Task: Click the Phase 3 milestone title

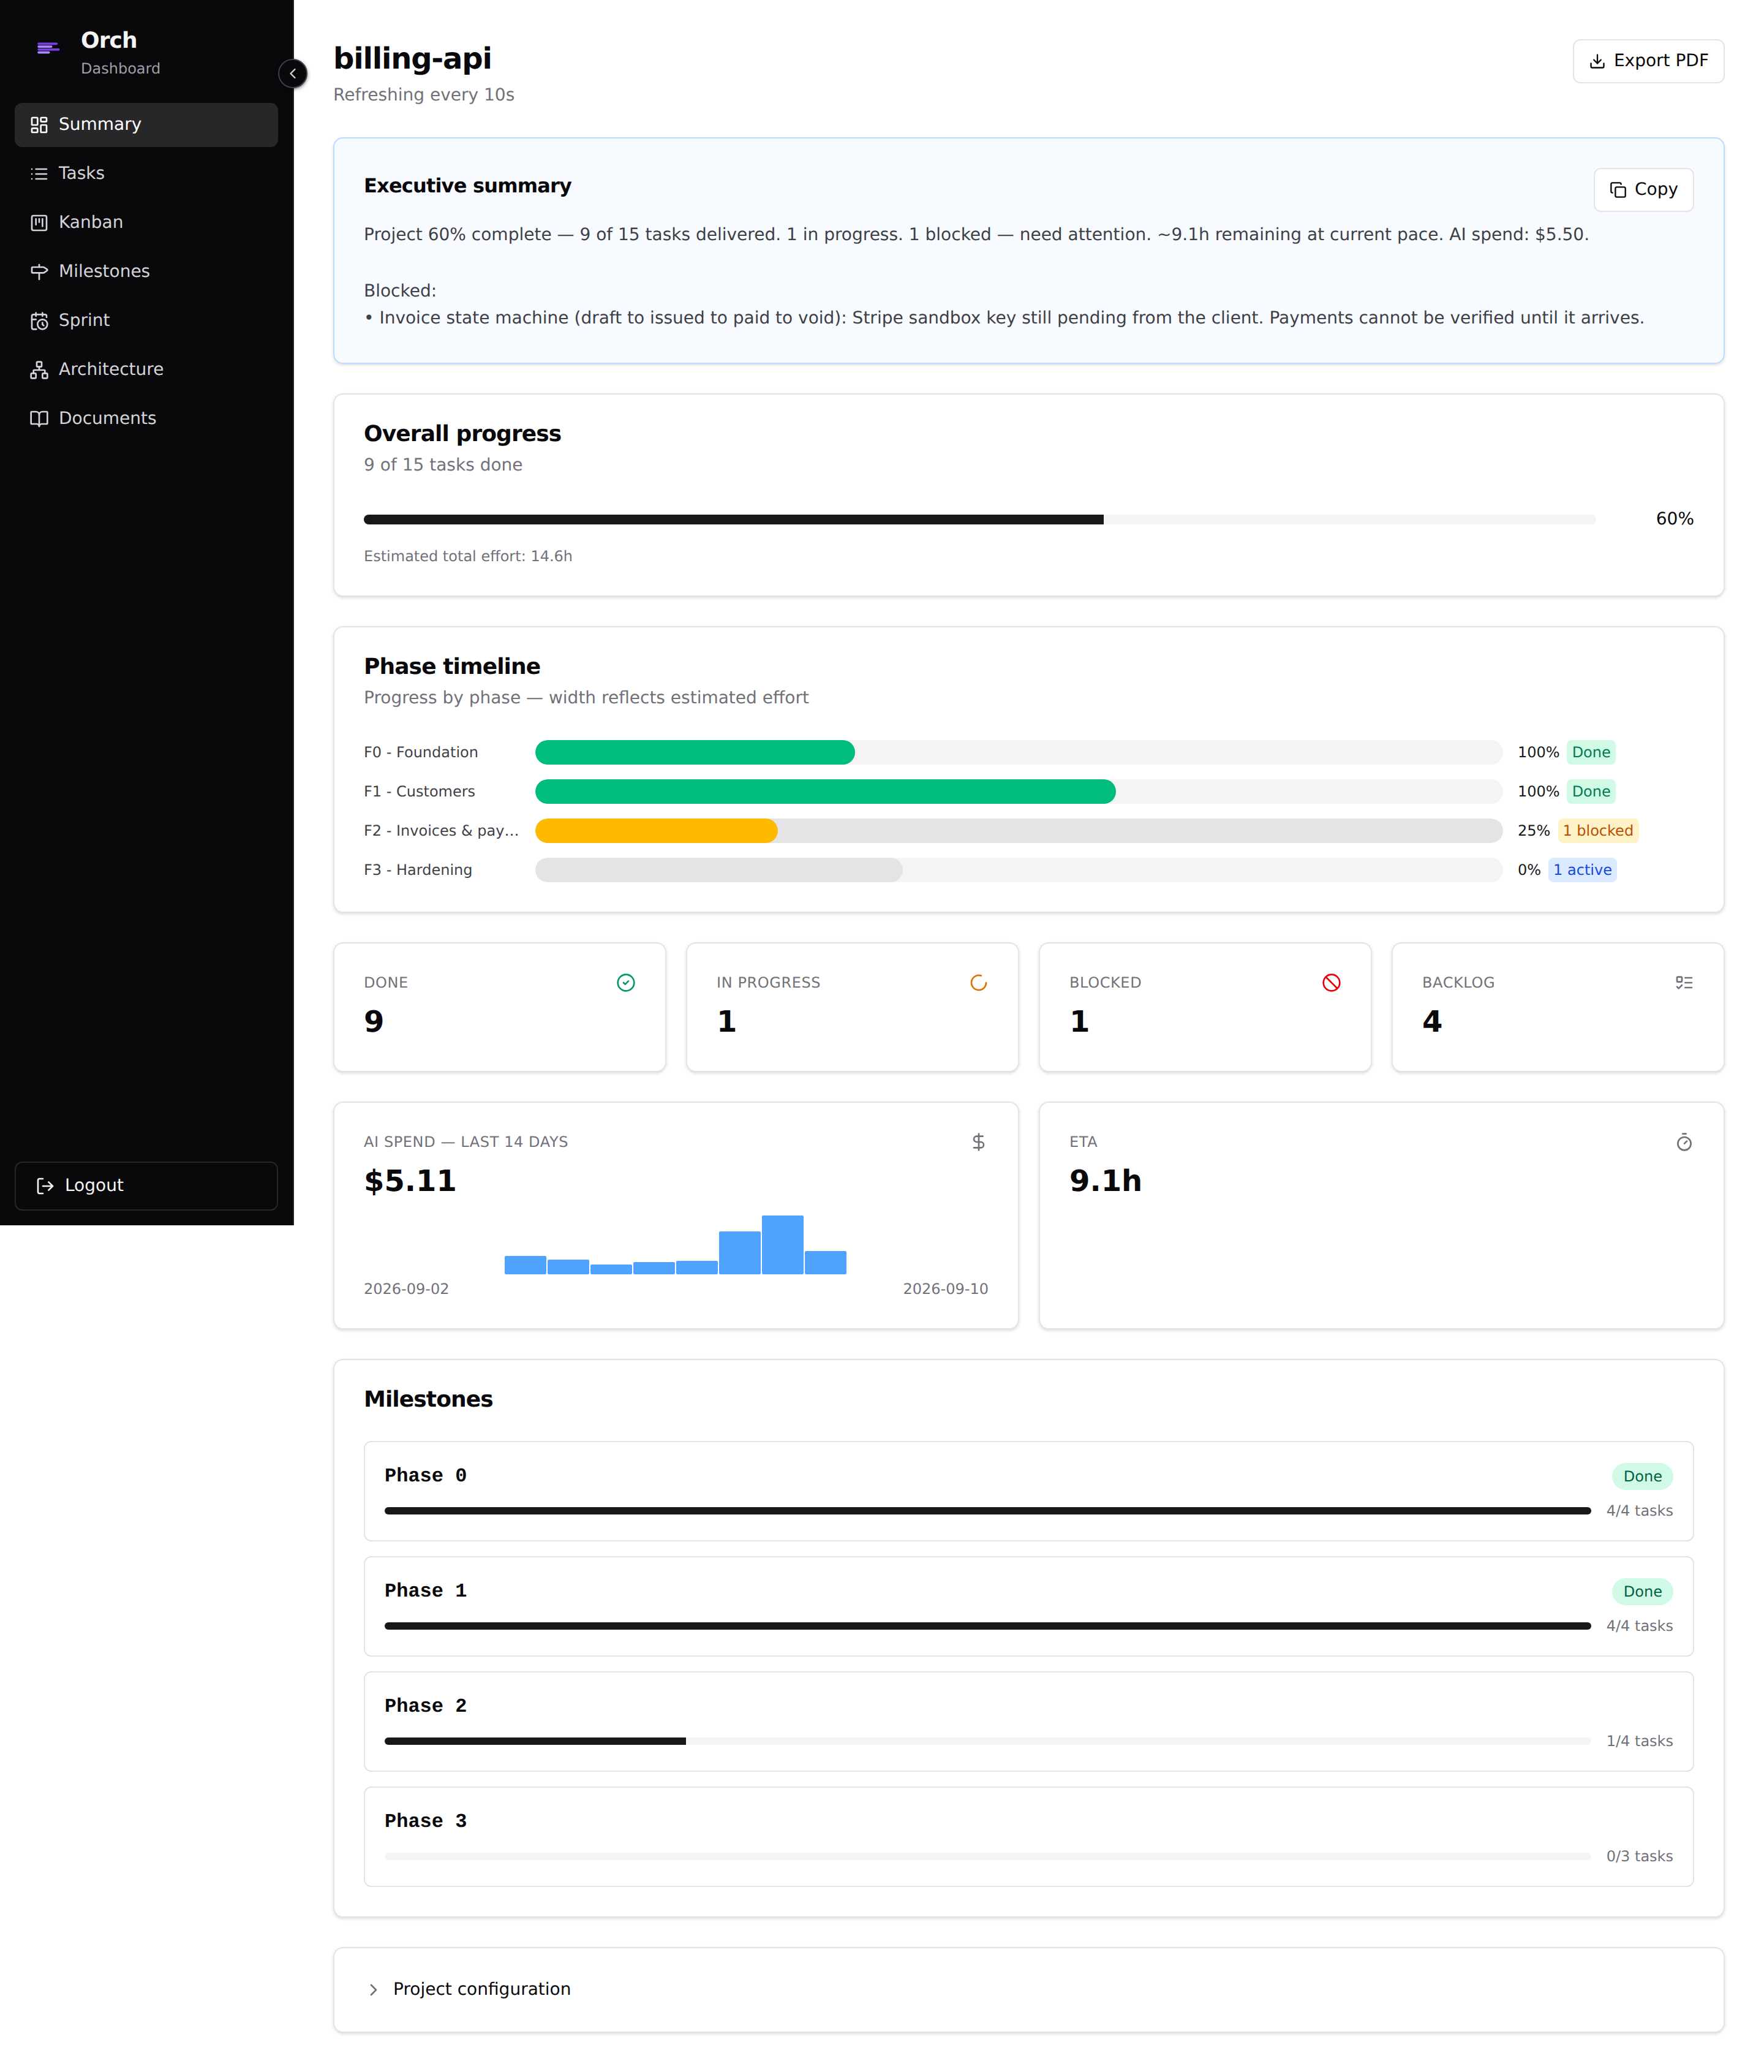Action: [x=425, y=1821]
